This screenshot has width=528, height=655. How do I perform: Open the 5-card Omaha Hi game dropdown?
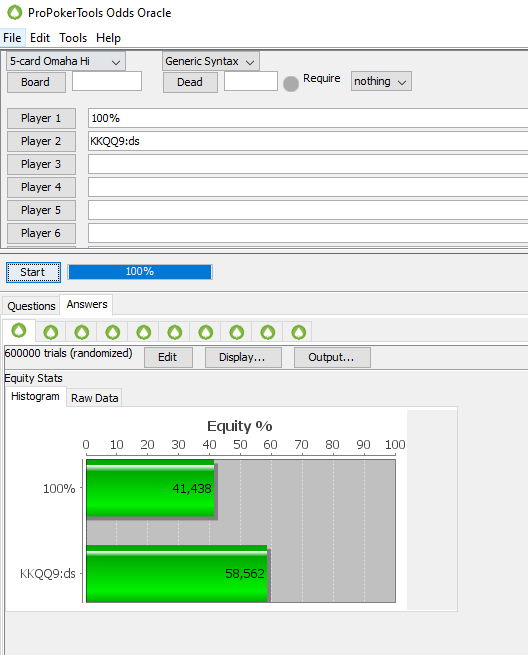pyautogui.click(x=66, y=61)
